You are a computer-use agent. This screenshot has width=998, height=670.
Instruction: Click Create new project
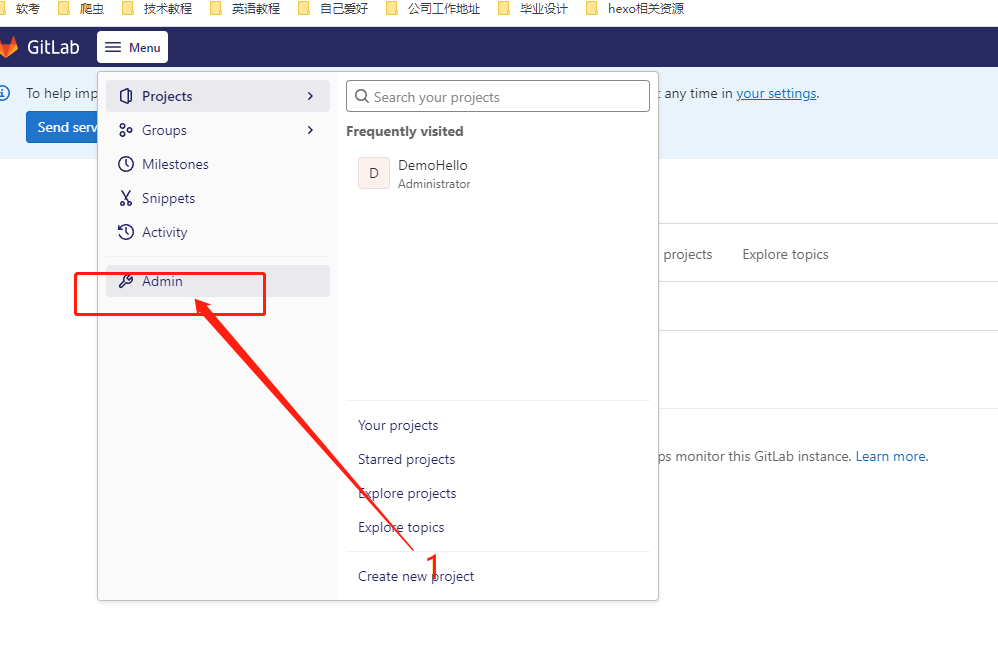point(416,576)
